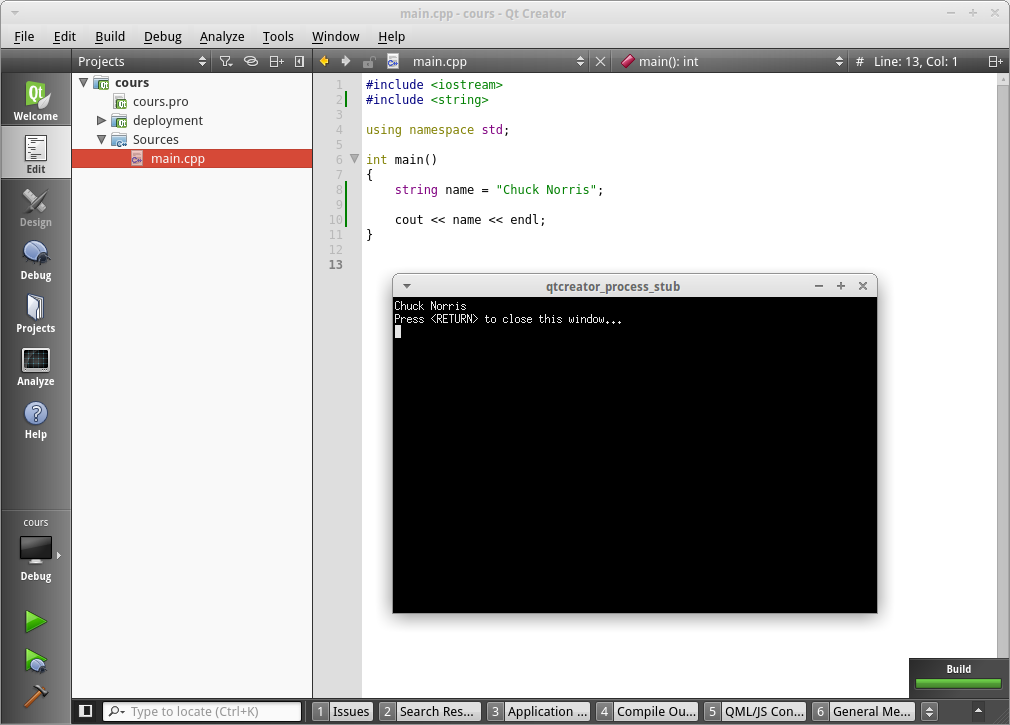This screenshot has width=1010, height=725.
Task: Collapse the cours project tree node
Action: [x=84, y=82]
